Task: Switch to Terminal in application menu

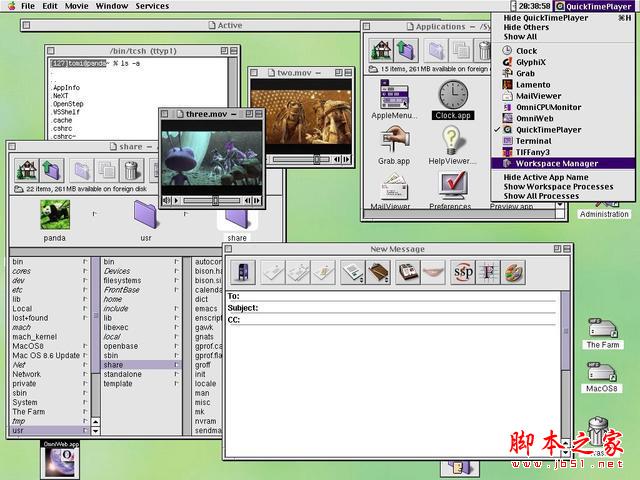Action: tap(563, 141)
